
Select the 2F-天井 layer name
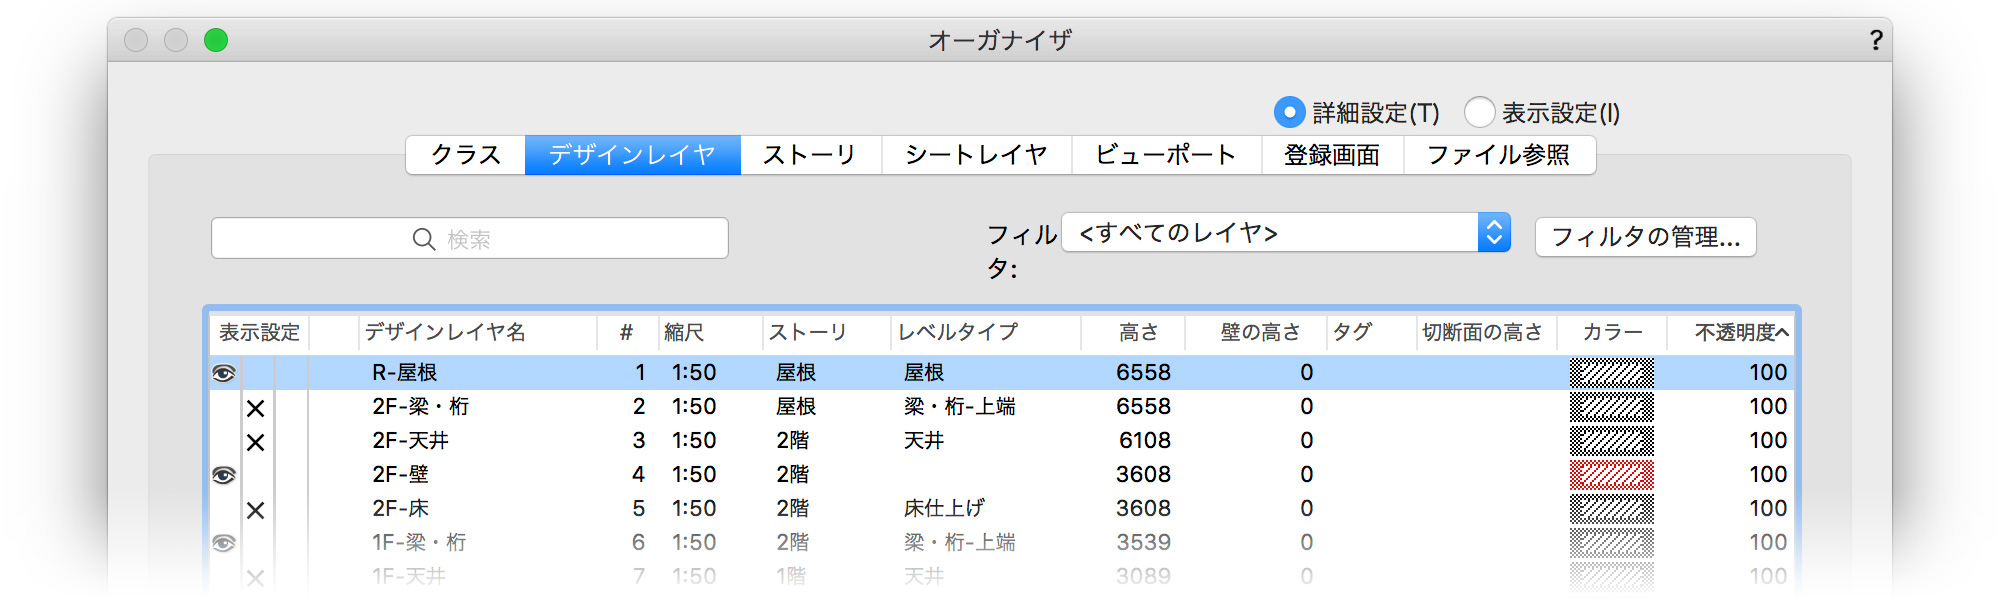click(x=411, y=441)
